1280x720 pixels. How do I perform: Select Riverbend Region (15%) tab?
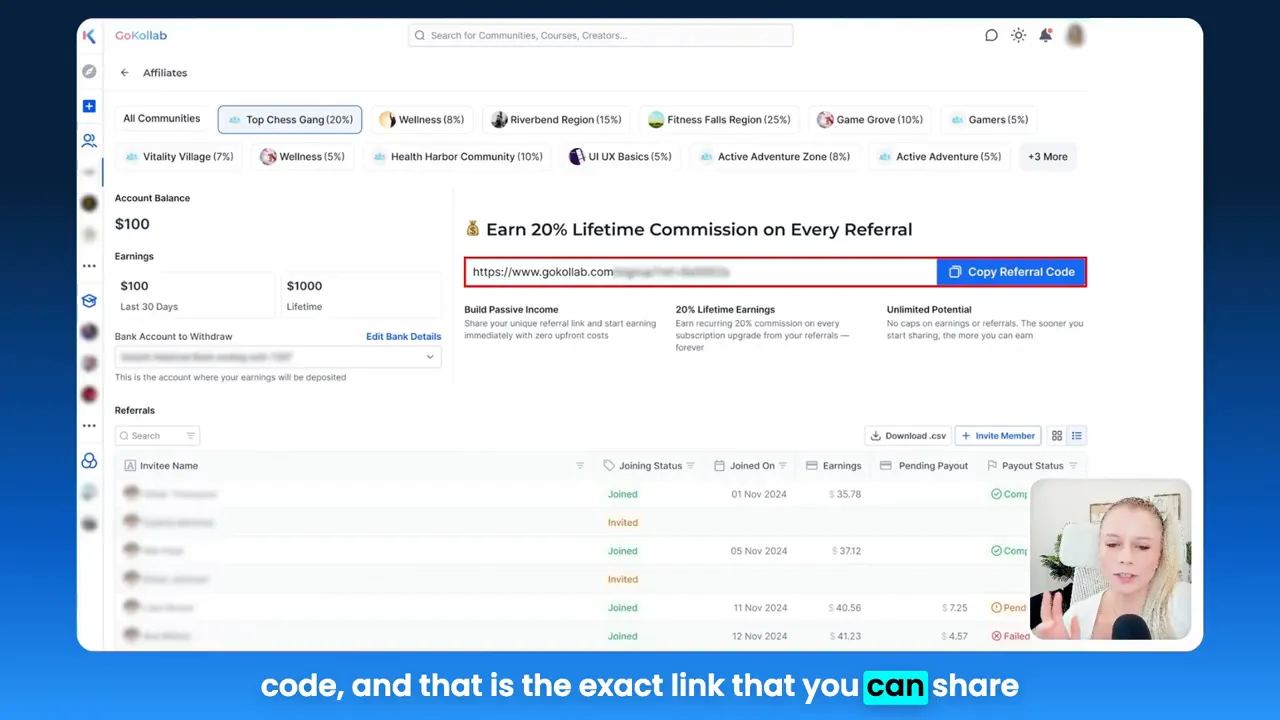point(556,120)
